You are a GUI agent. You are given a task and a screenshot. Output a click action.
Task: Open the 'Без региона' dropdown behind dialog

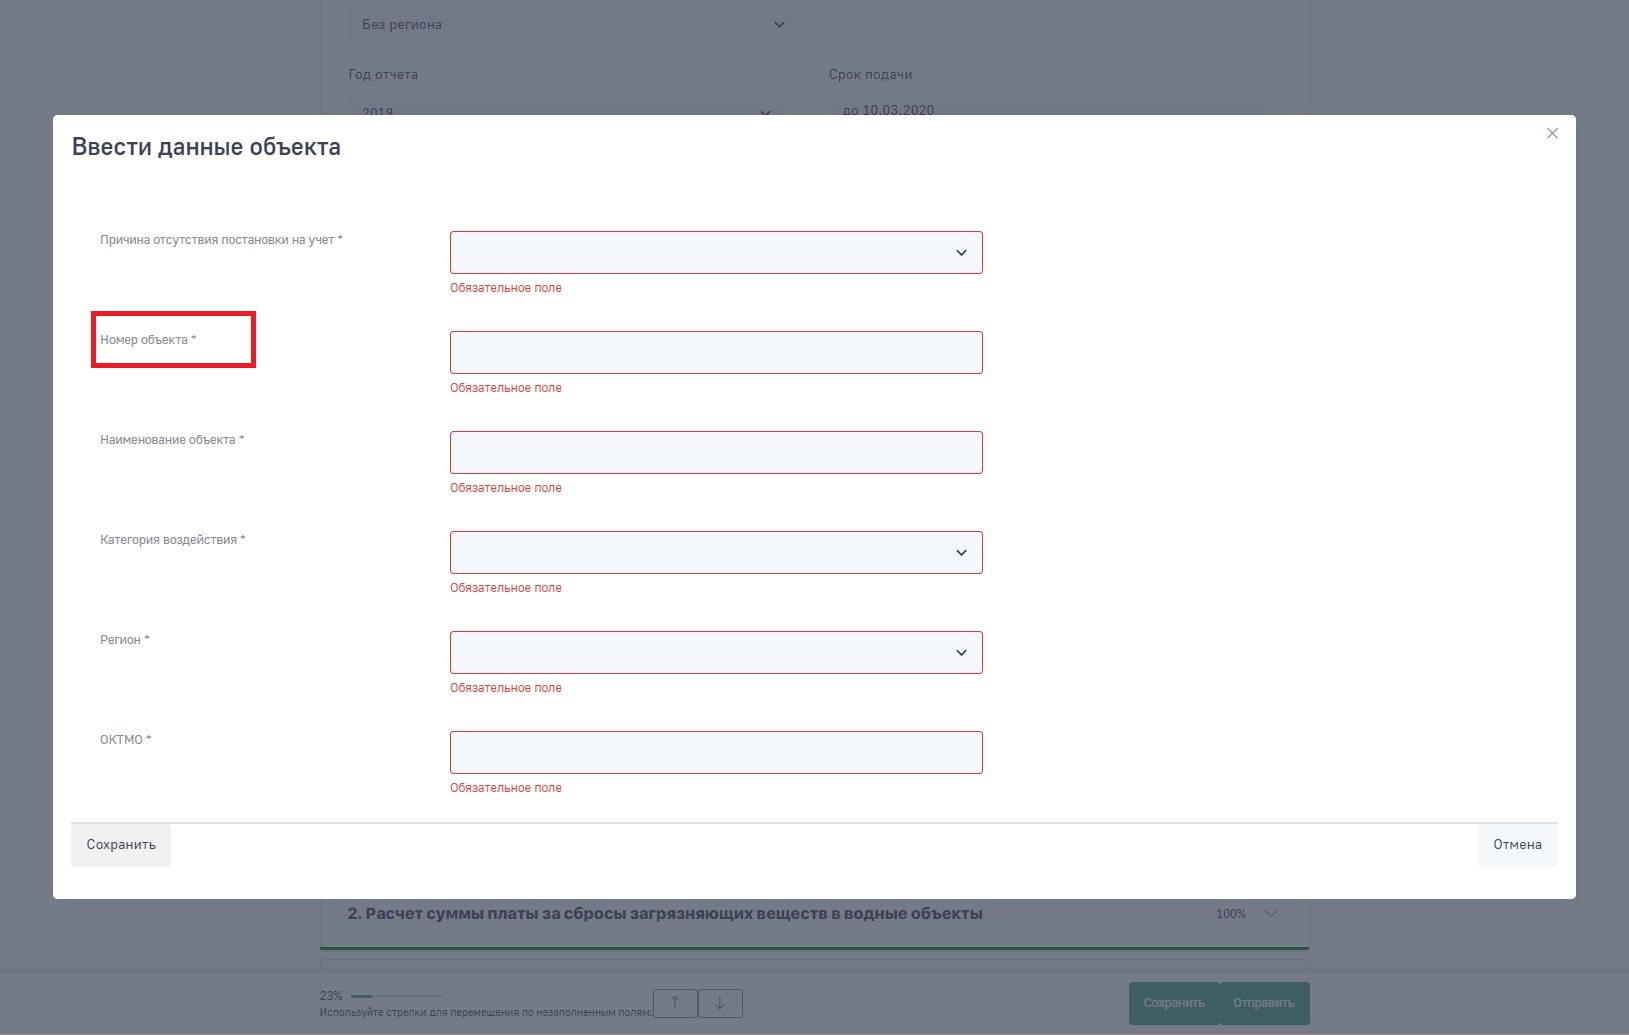[573, 25]
